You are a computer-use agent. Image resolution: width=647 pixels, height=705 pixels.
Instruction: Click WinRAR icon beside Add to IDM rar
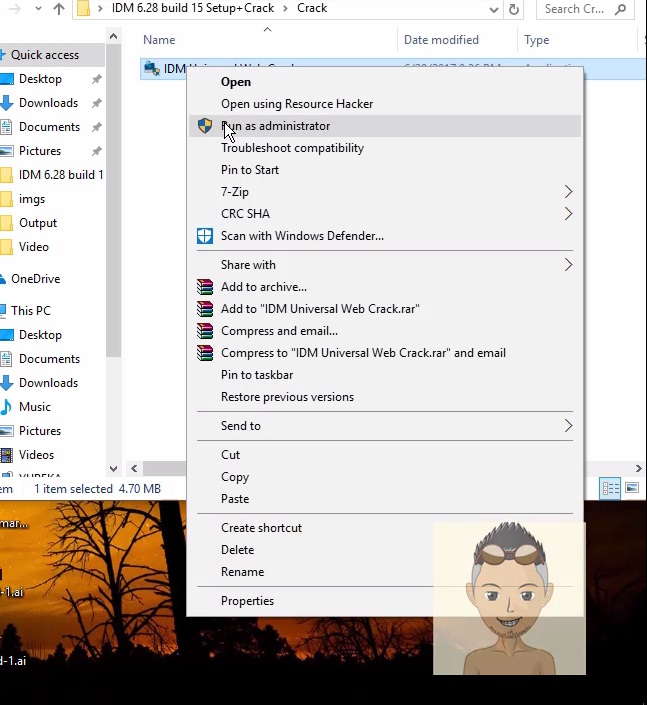pyautogui.click(x=205, y=309)
